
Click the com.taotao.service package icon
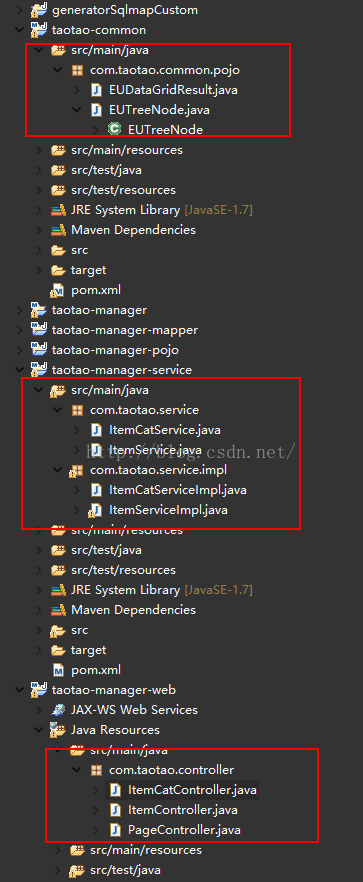point(78,410)
